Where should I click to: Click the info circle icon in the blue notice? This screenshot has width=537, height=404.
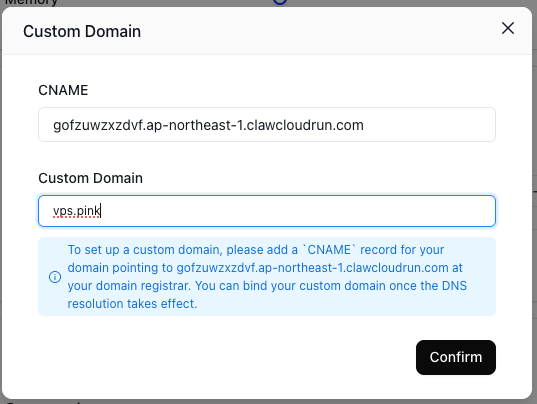pos(55,277)
